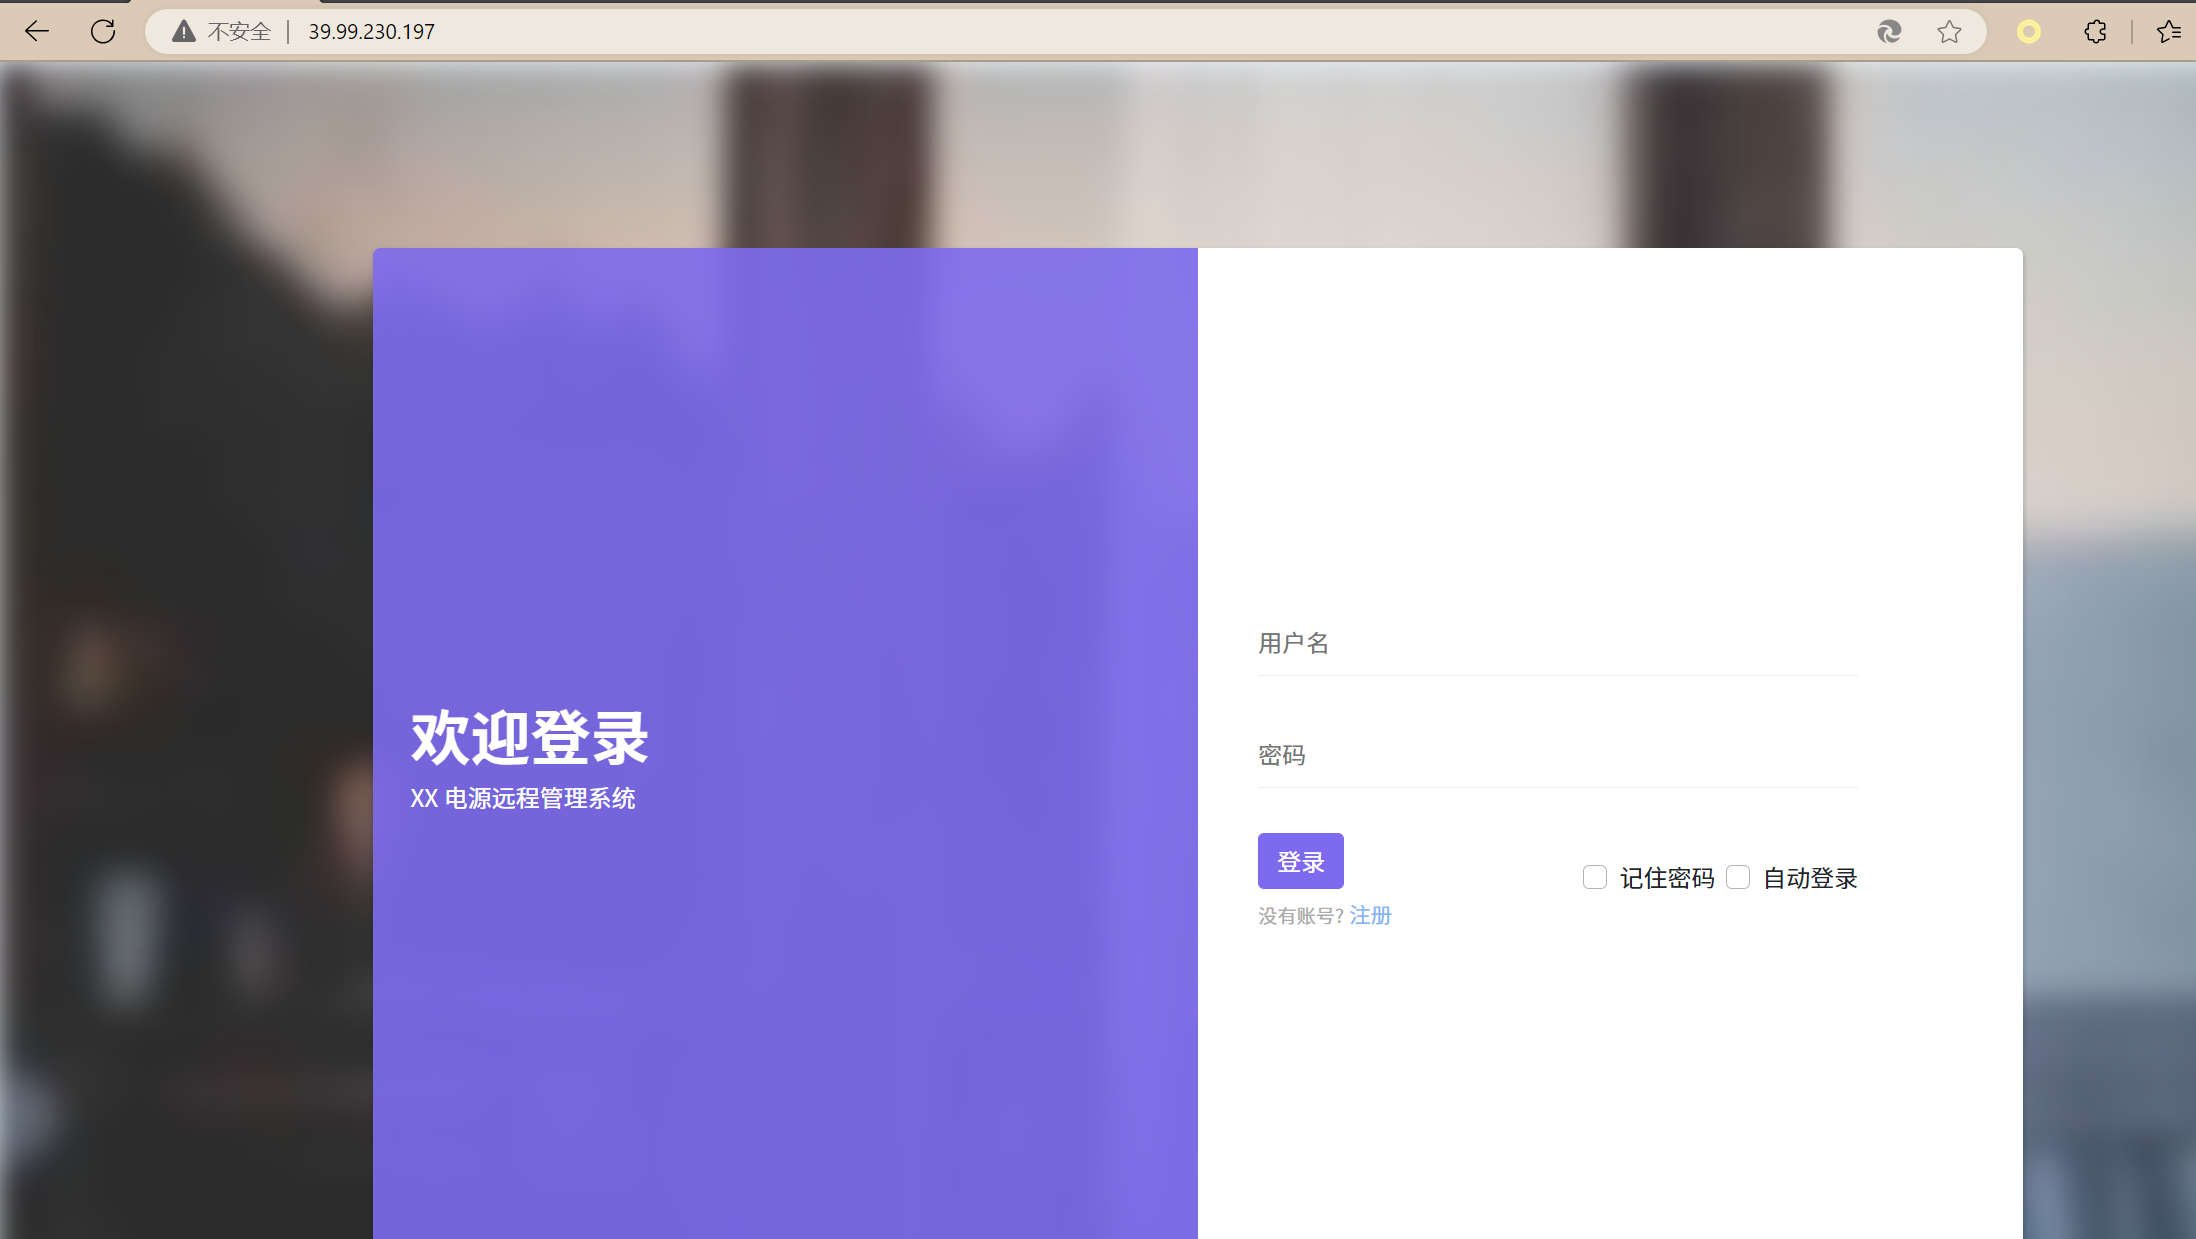This screenshot has width=2196, height=1239.
Task: Focus the 密码 password field
Action: [x=1556, y=756]
